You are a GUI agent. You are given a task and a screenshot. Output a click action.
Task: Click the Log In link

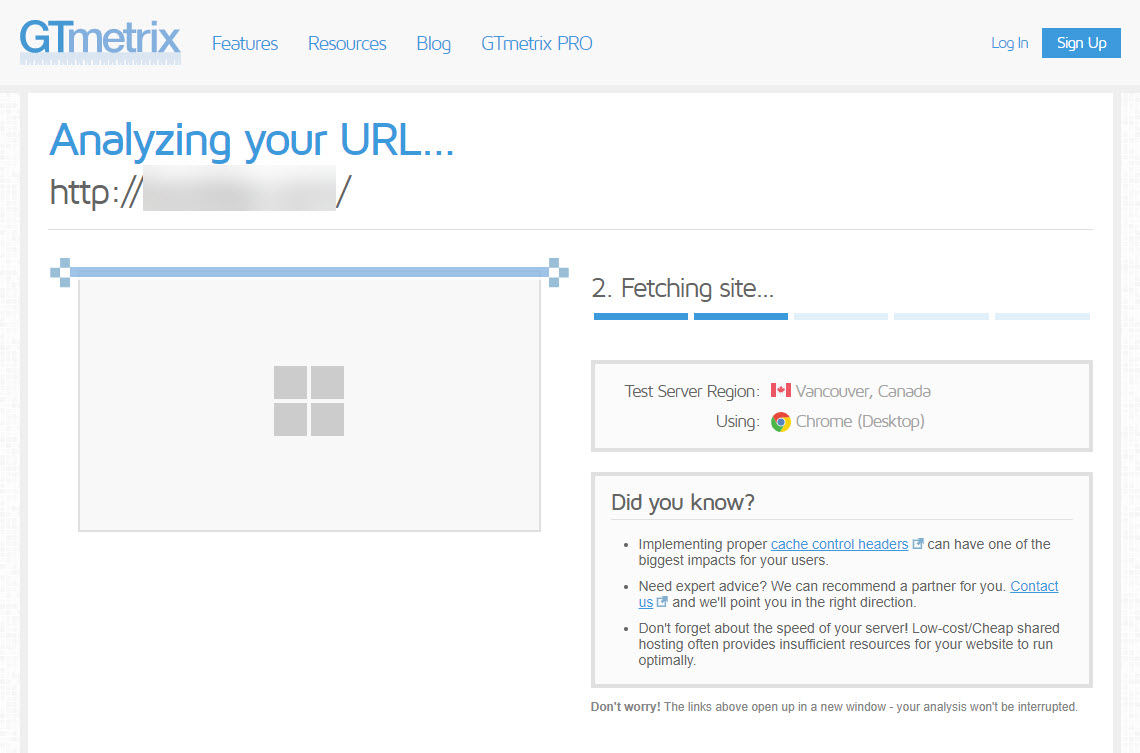(x=1009, y=43)
